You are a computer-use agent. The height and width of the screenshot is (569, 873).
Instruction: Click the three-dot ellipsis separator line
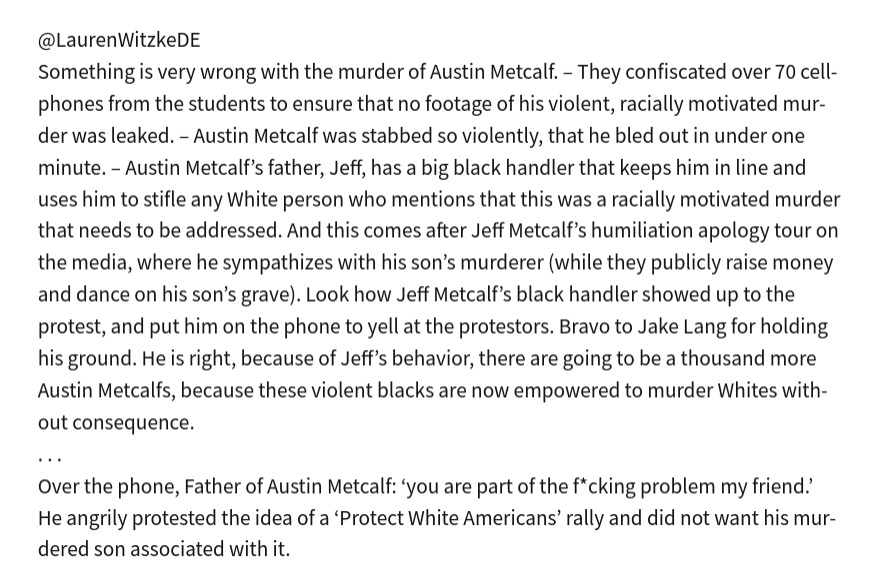[x=50, y=460]
